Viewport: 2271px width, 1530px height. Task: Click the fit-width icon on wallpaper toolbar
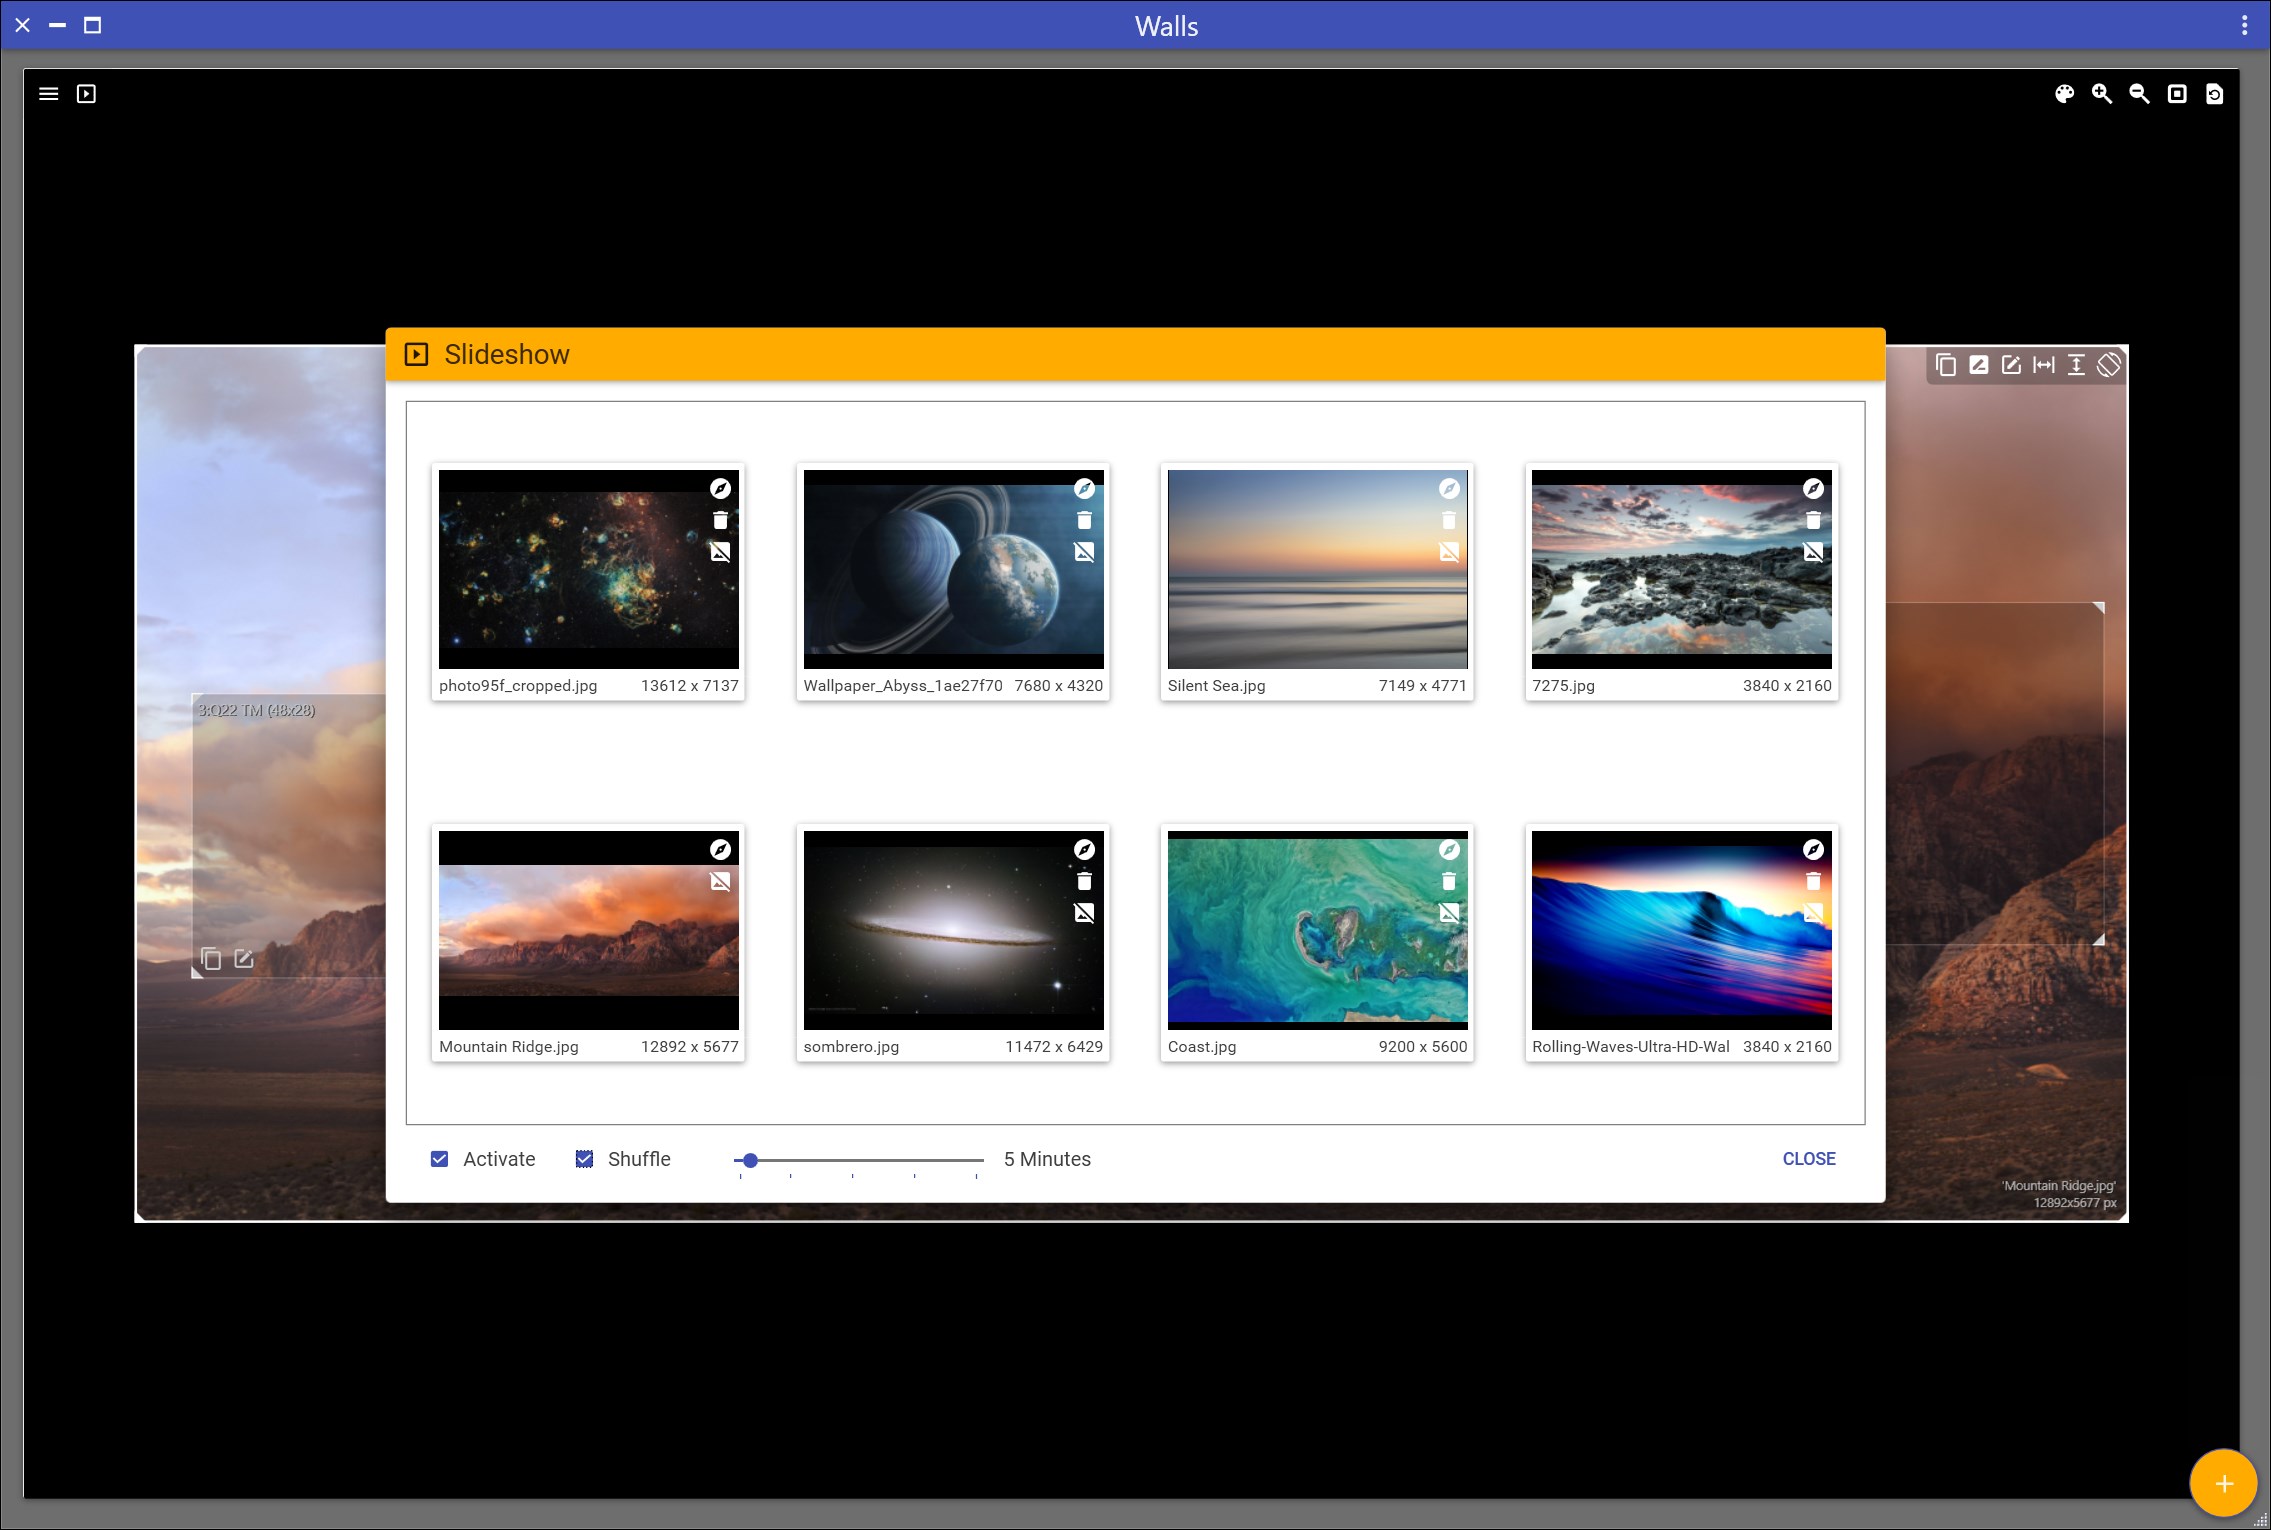click(x=2044, y=365)
